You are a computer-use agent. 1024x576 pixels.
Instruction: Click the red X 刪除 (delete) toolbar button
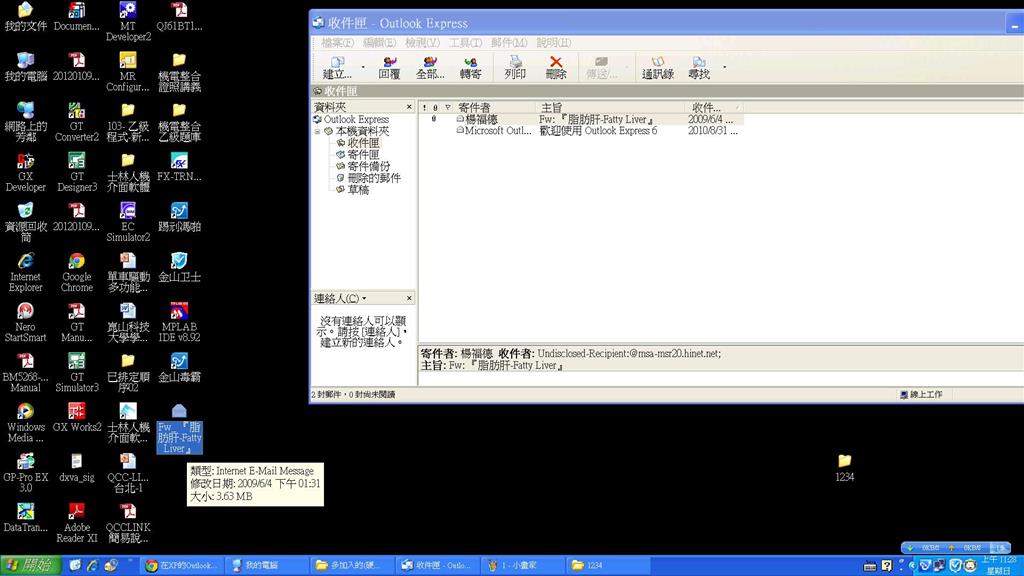[x=556, y=68]
